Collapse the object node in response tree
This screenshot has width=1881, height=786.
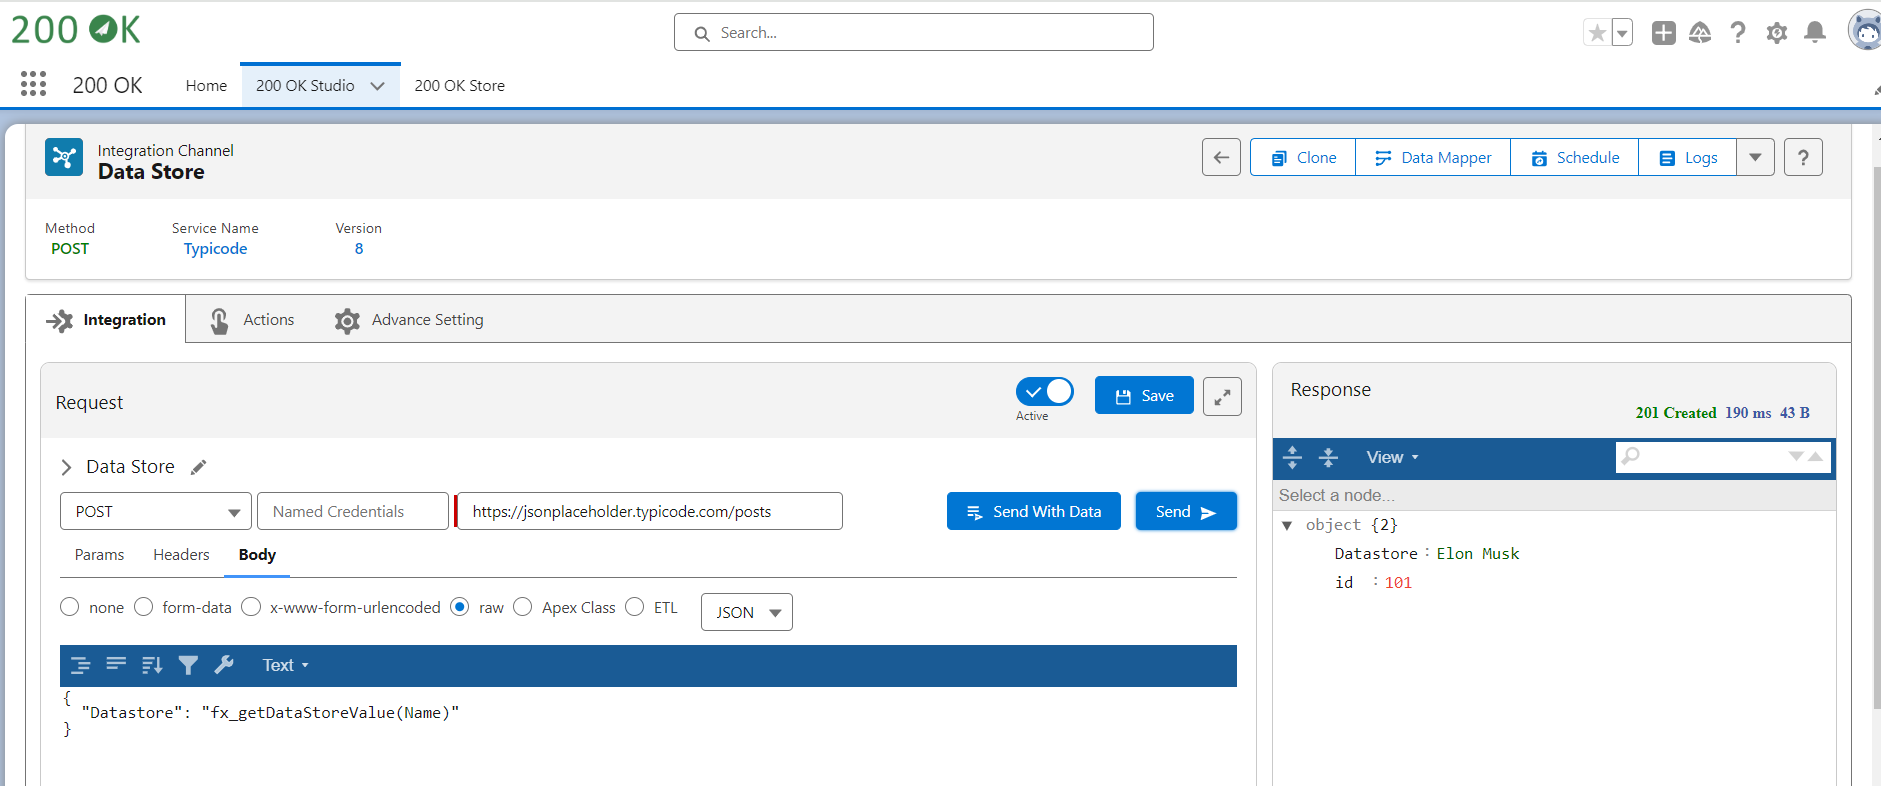point(1287,525)
